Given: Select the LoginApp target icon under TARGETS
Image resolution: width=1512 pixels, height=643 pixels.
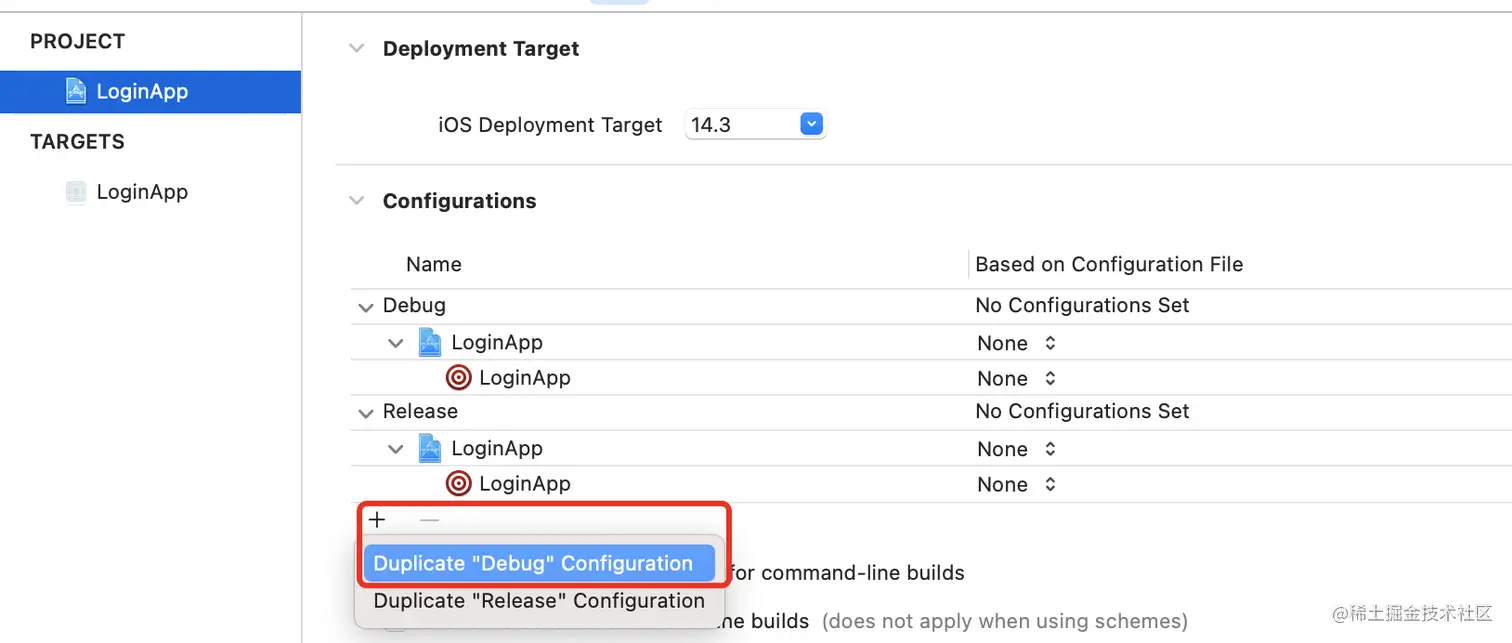Looking at the screenshot, I should pyautogui.click(x=76, y=192).
